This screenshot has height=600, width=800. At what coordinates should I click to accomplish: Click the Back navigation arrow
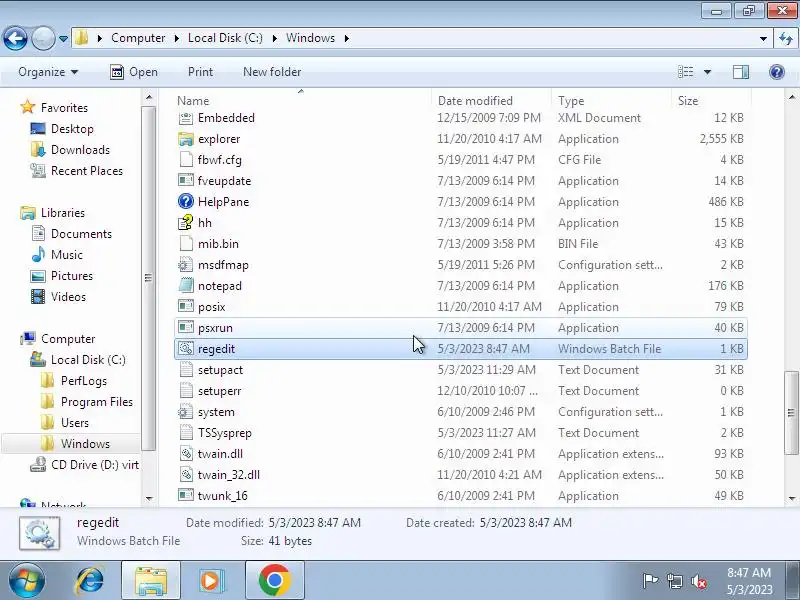point(15,38)
